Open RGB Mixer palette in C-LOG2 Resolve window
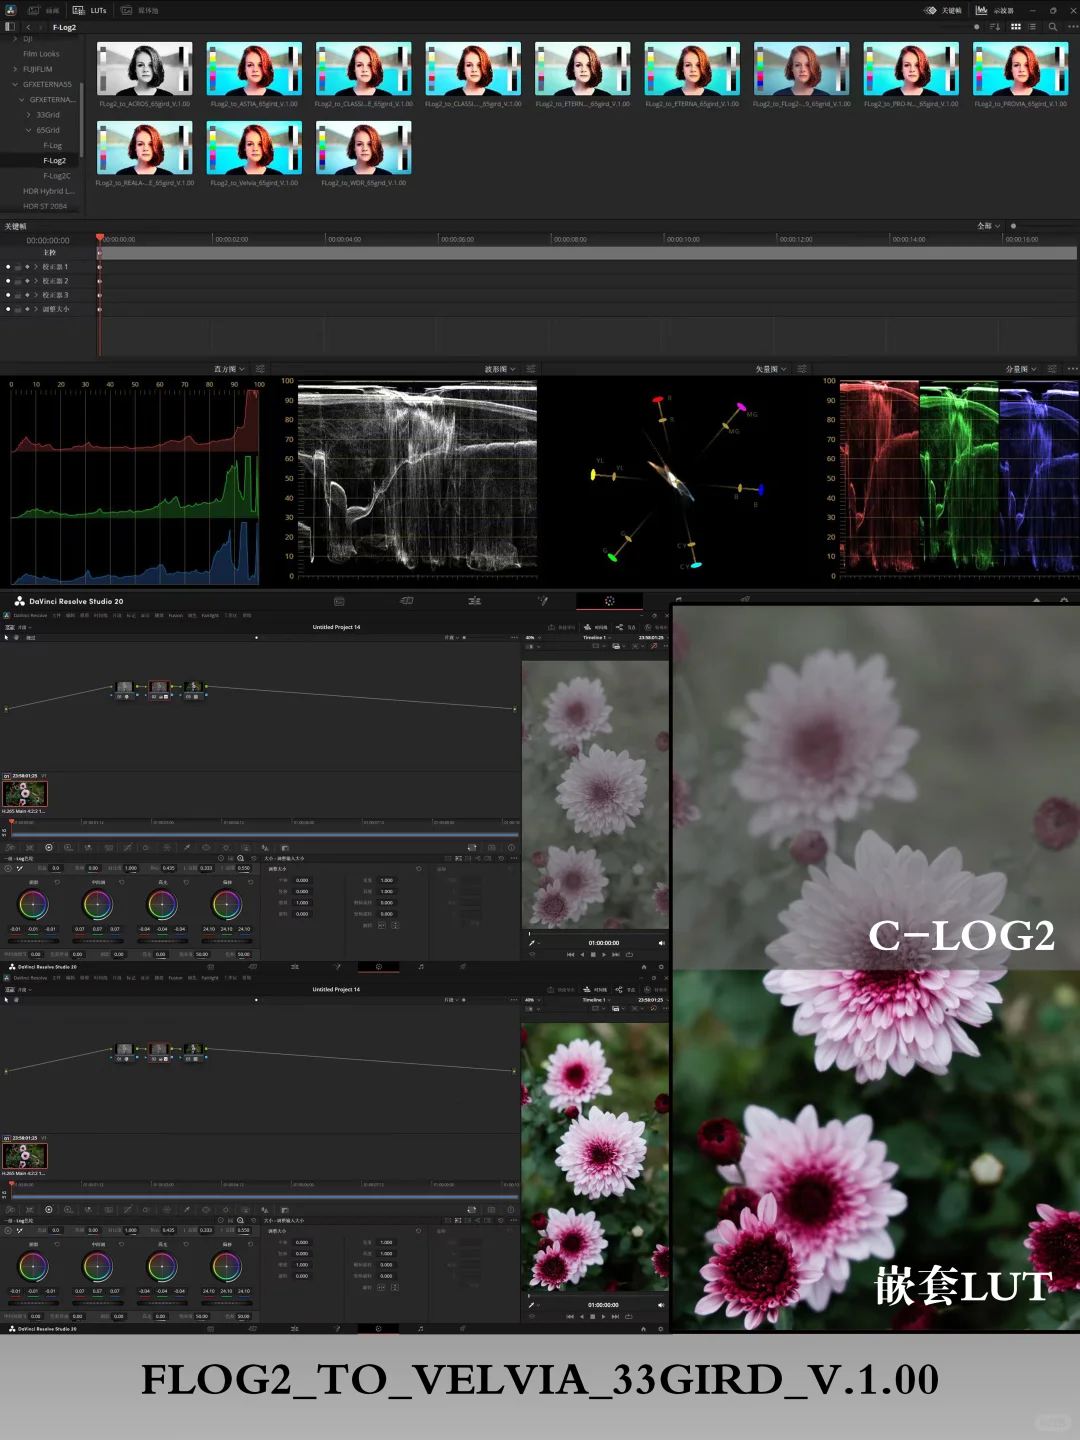 pyautogui.click(x=88, y=847)
